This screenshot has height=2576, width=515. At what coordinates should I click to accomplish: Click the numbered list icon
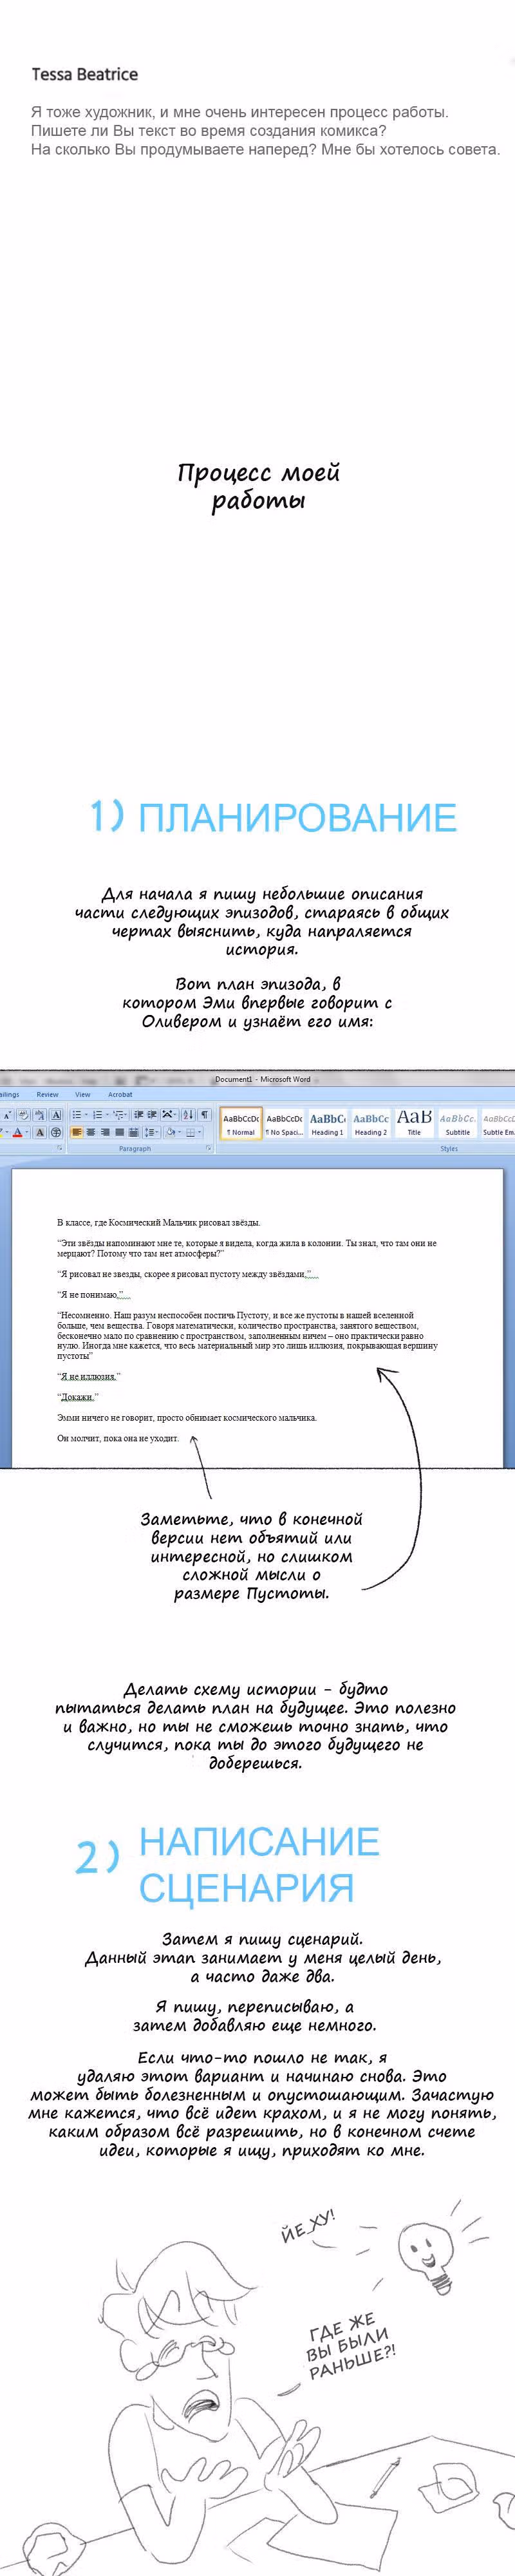(x=98, y=1114)
